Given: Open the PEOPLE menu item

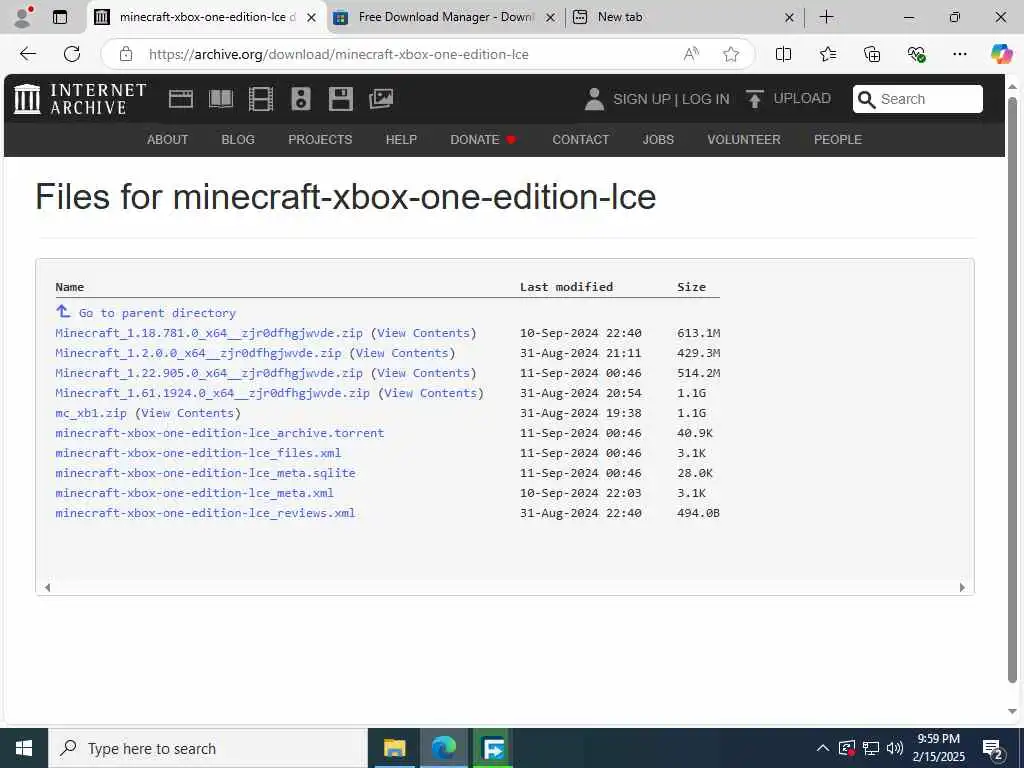Looking at the screenshot, I should pyautogui.click(x=838, y=140).
